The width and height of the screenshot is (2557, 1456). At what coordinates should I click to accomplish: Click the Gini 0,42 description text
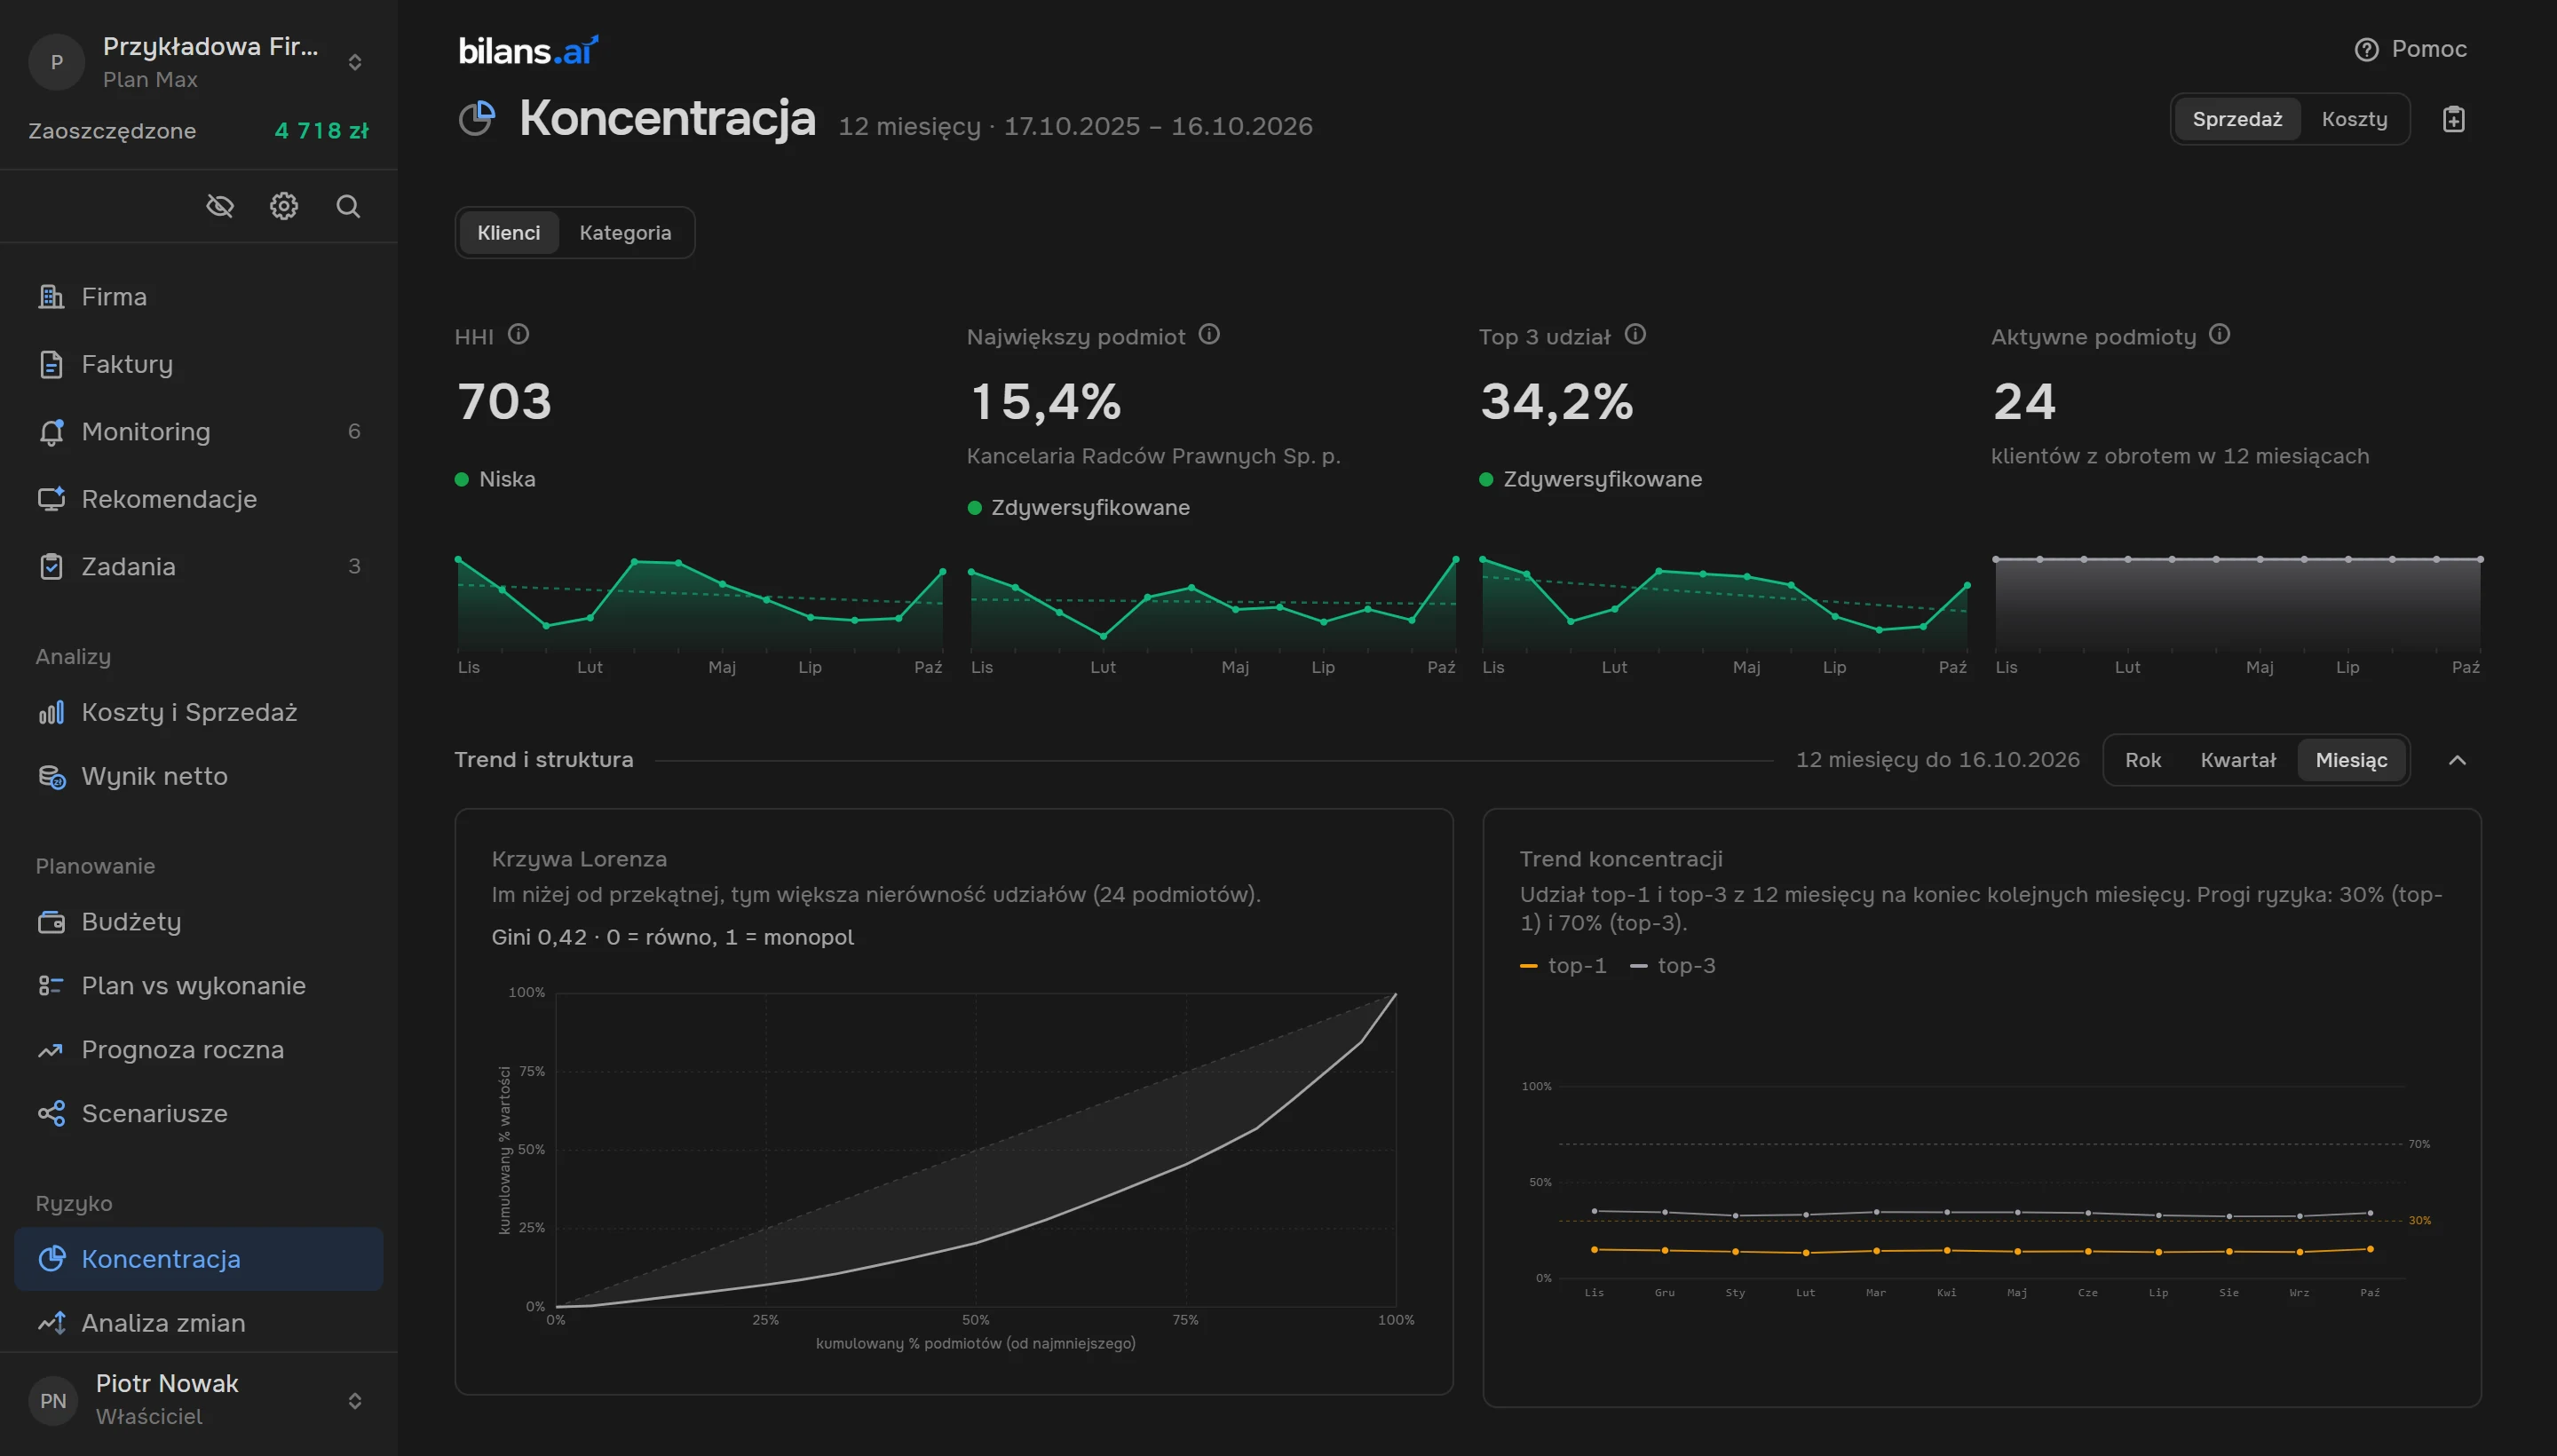click(672, 937)
